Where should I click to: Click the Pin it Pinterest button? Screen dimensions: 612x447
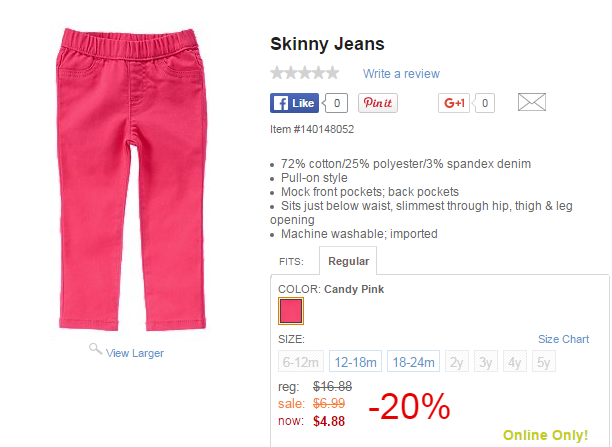378,103
